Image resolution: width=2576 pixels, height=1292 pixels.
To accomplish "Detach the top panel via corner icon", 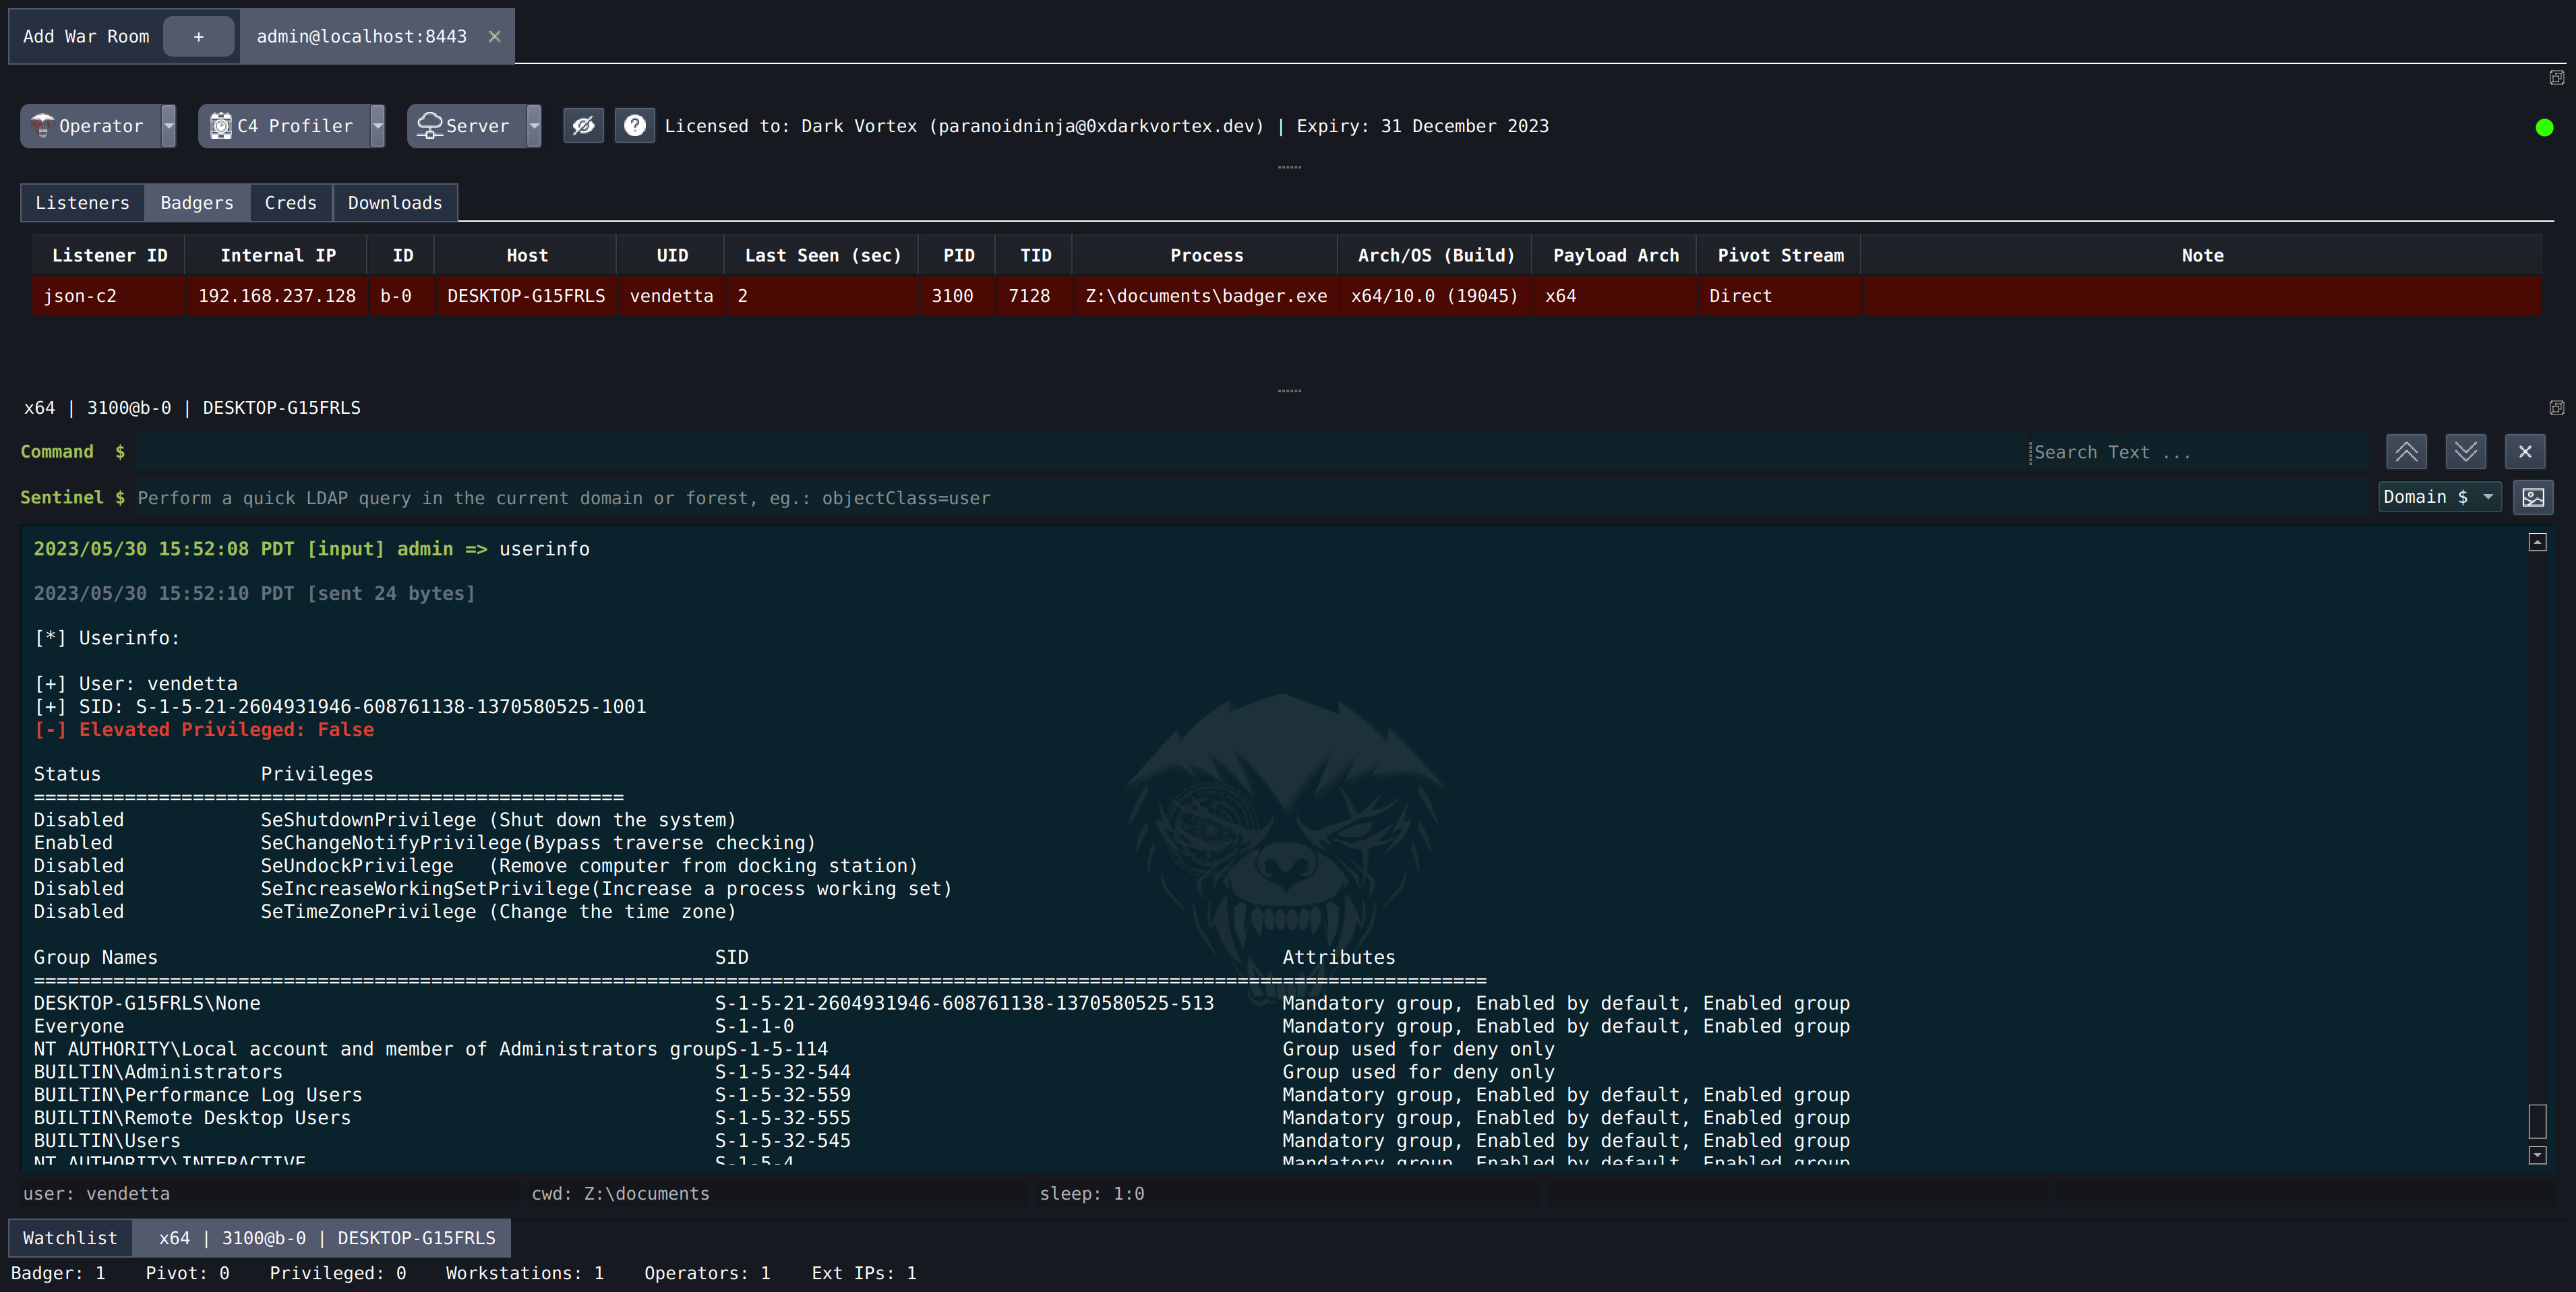I will click(2556, 78).
